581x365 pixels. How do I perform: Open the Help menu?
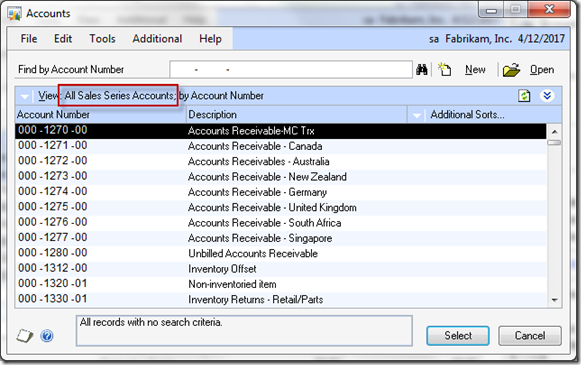click(x=210, y=39)
